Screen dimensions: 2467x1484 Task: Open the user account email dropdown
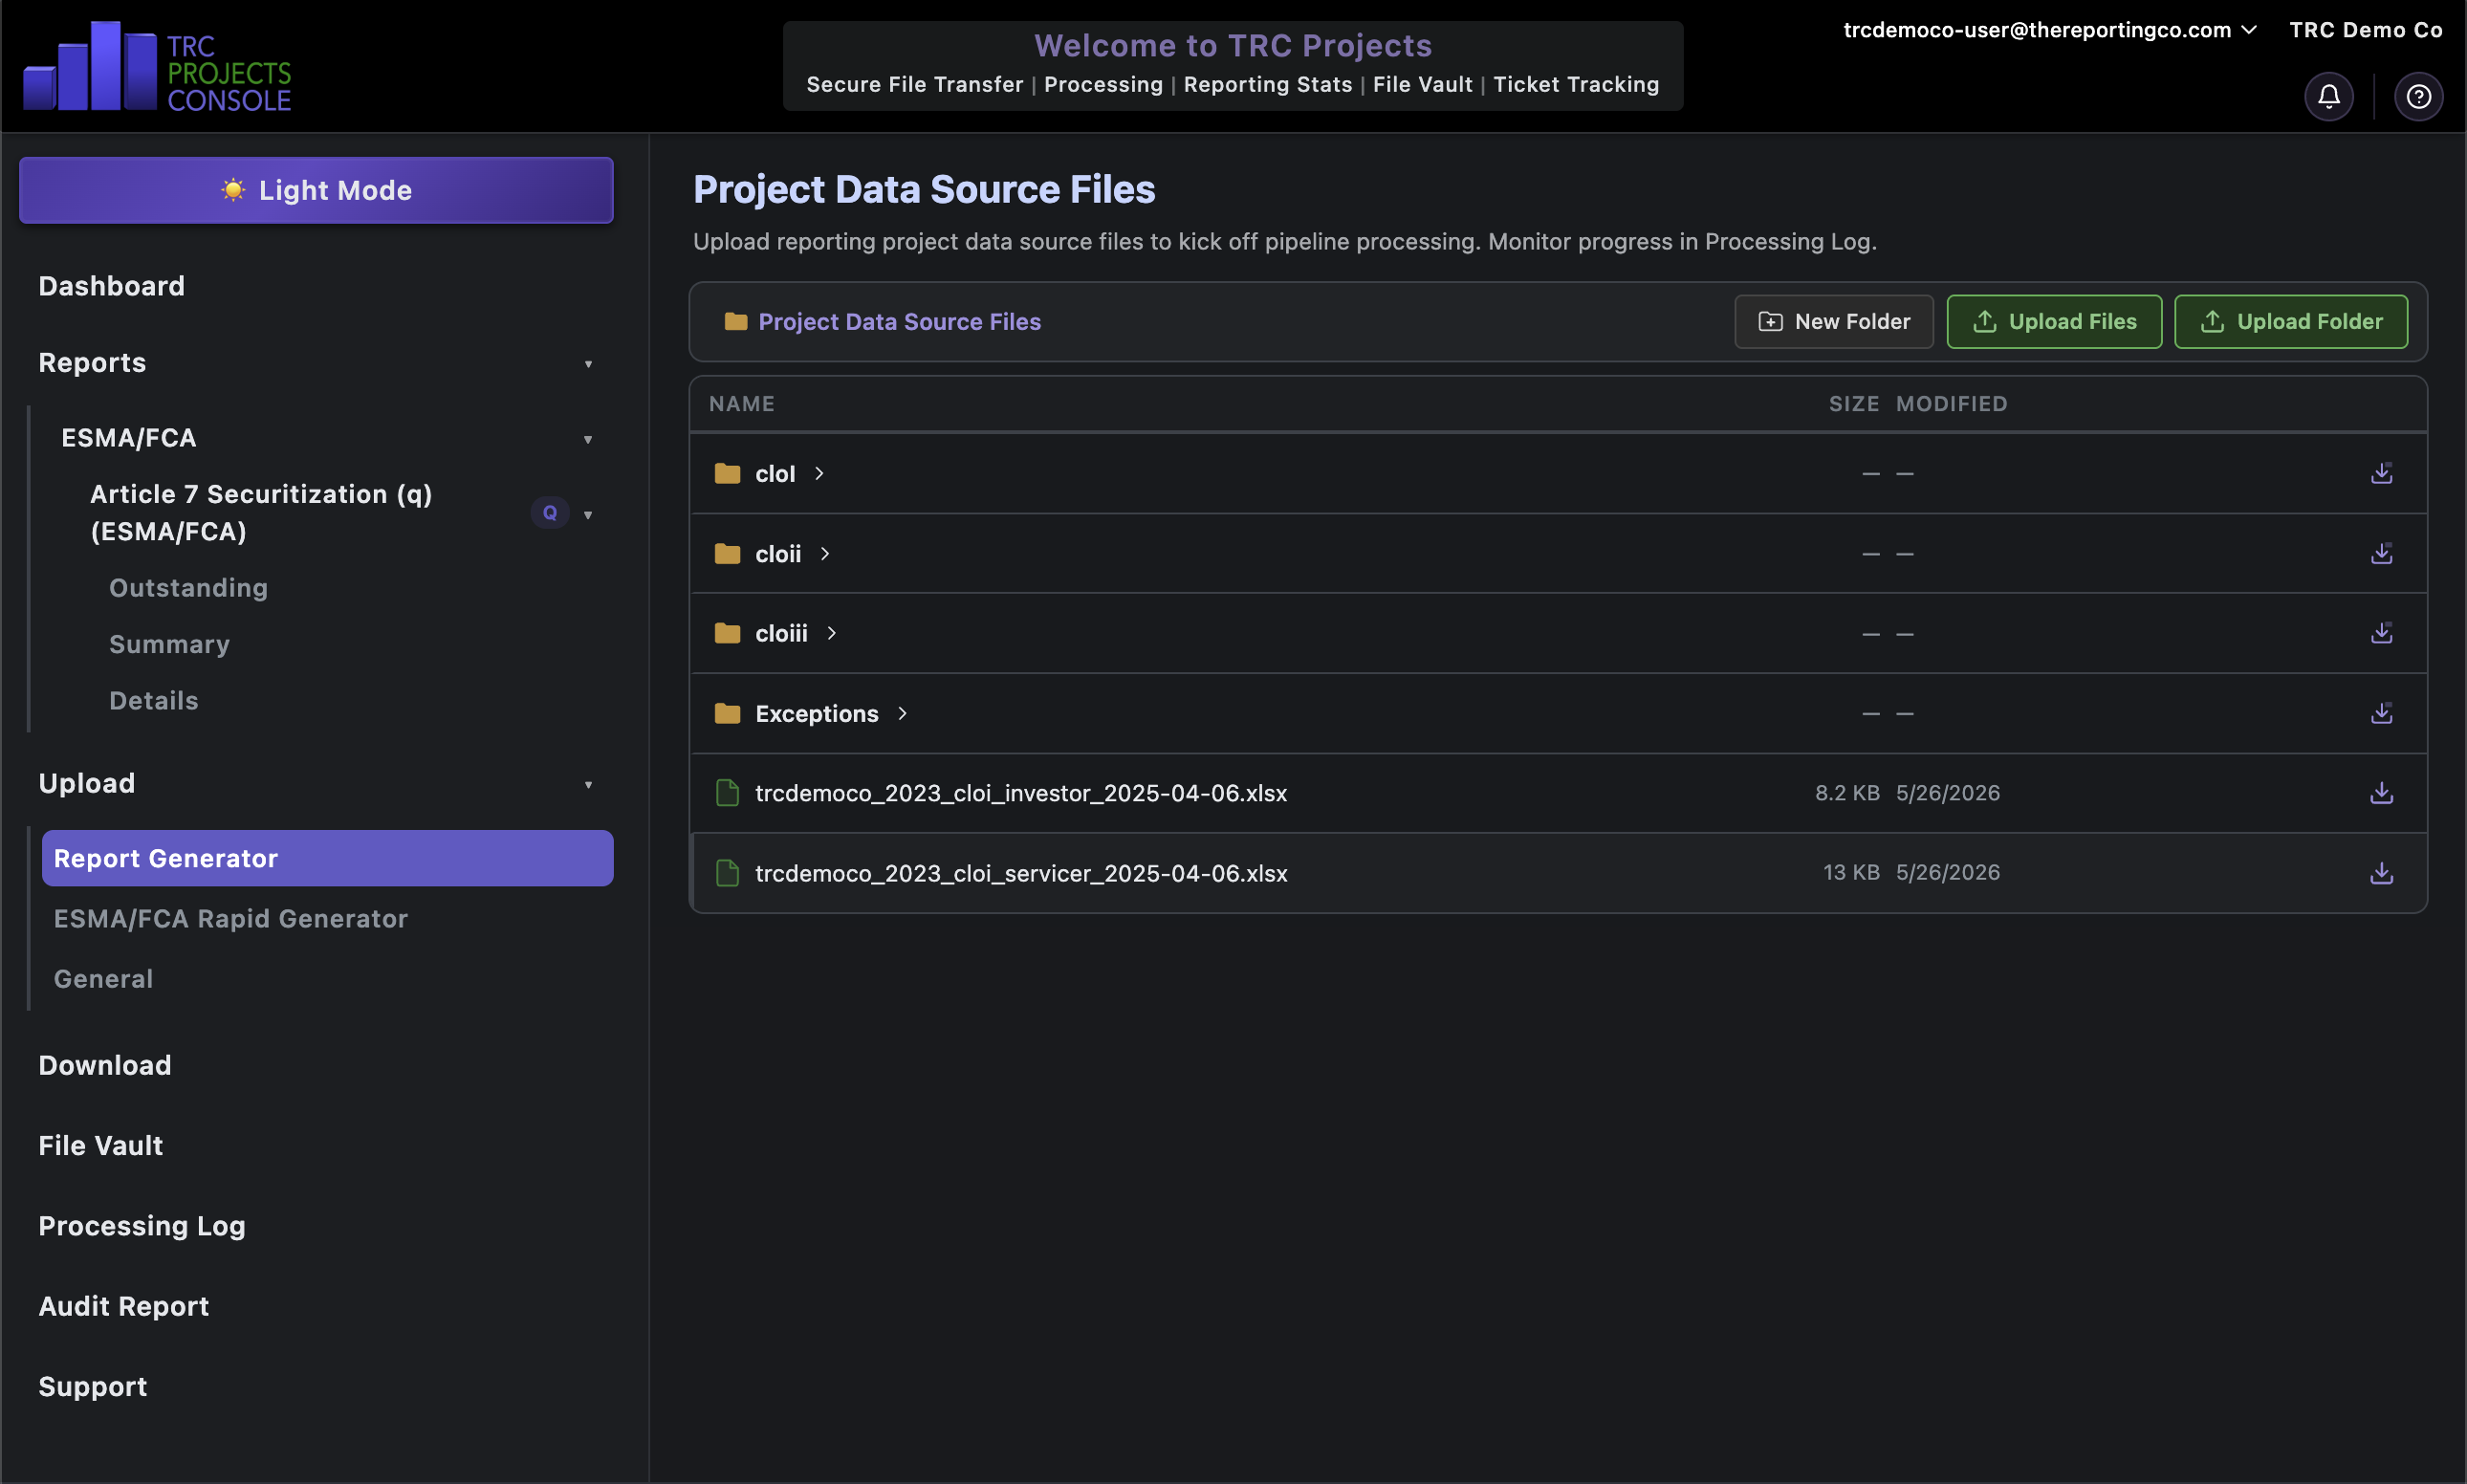tap(2050, 30)
